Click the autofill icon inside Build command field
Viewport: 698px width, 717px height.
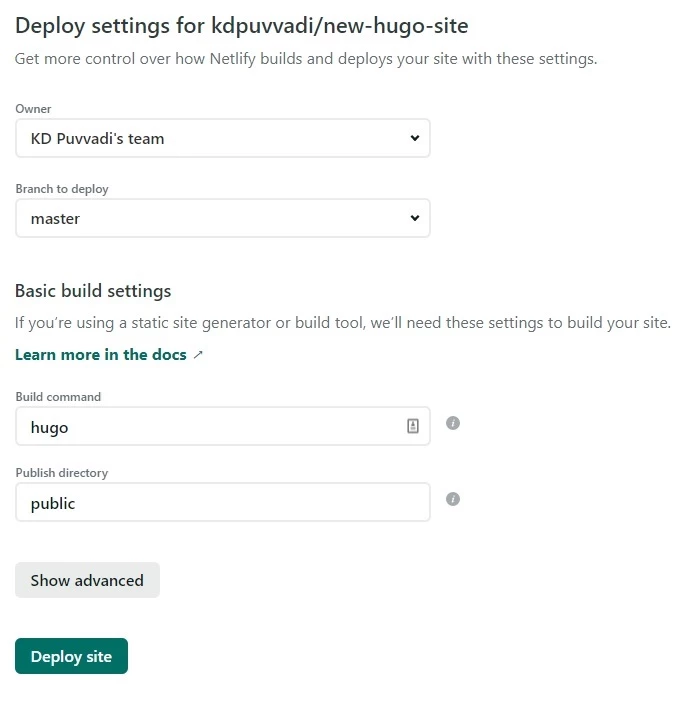click(413, 427)
